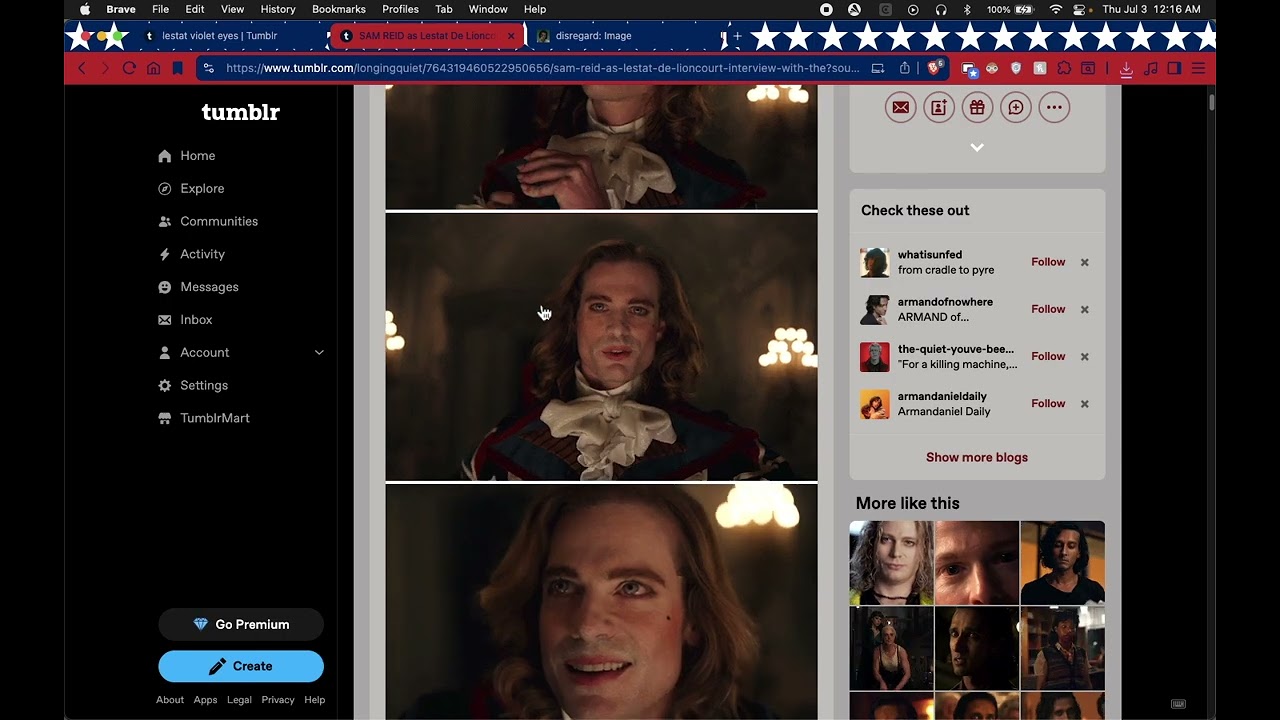This screenshot has width=1280, height=720.
Task: Expand the blog card with the down chevron
Action: (977, 148)
